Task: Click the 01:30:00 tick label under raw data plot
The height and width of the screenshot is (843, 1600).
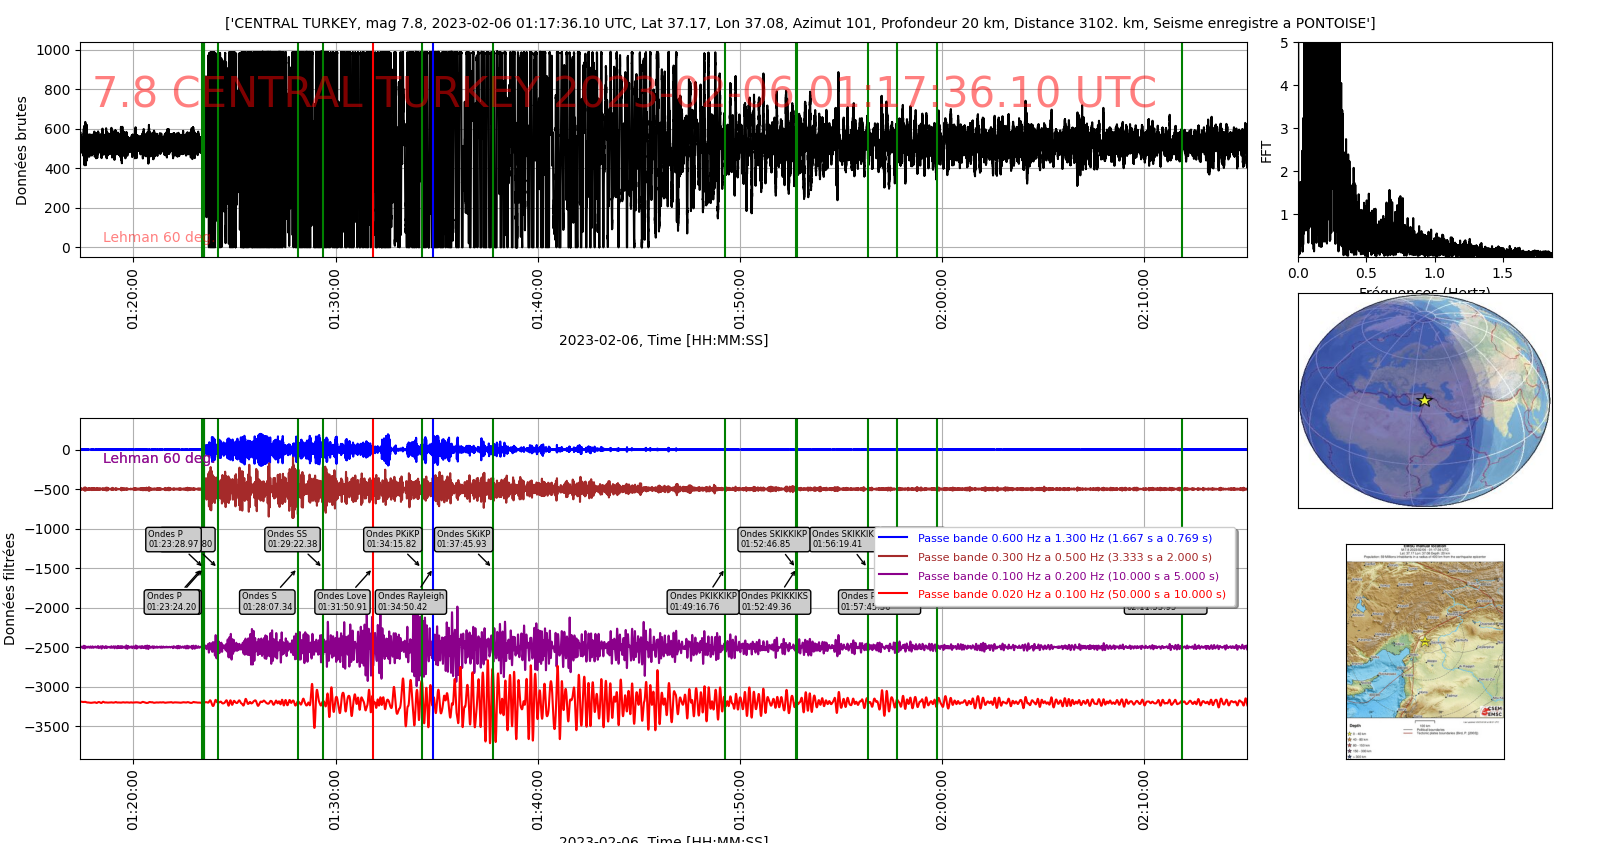Action: tap(335, 298)
